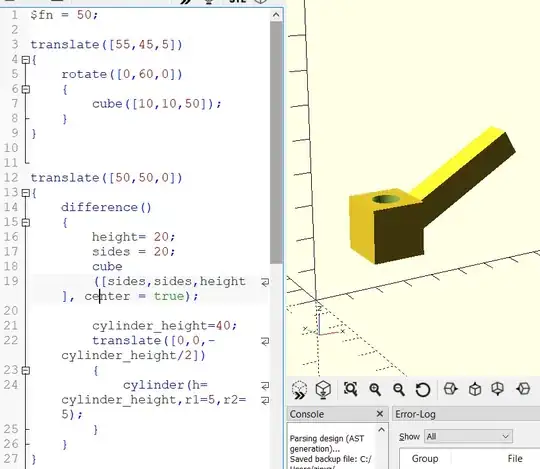Switch to the Top view cube icon

475,389
